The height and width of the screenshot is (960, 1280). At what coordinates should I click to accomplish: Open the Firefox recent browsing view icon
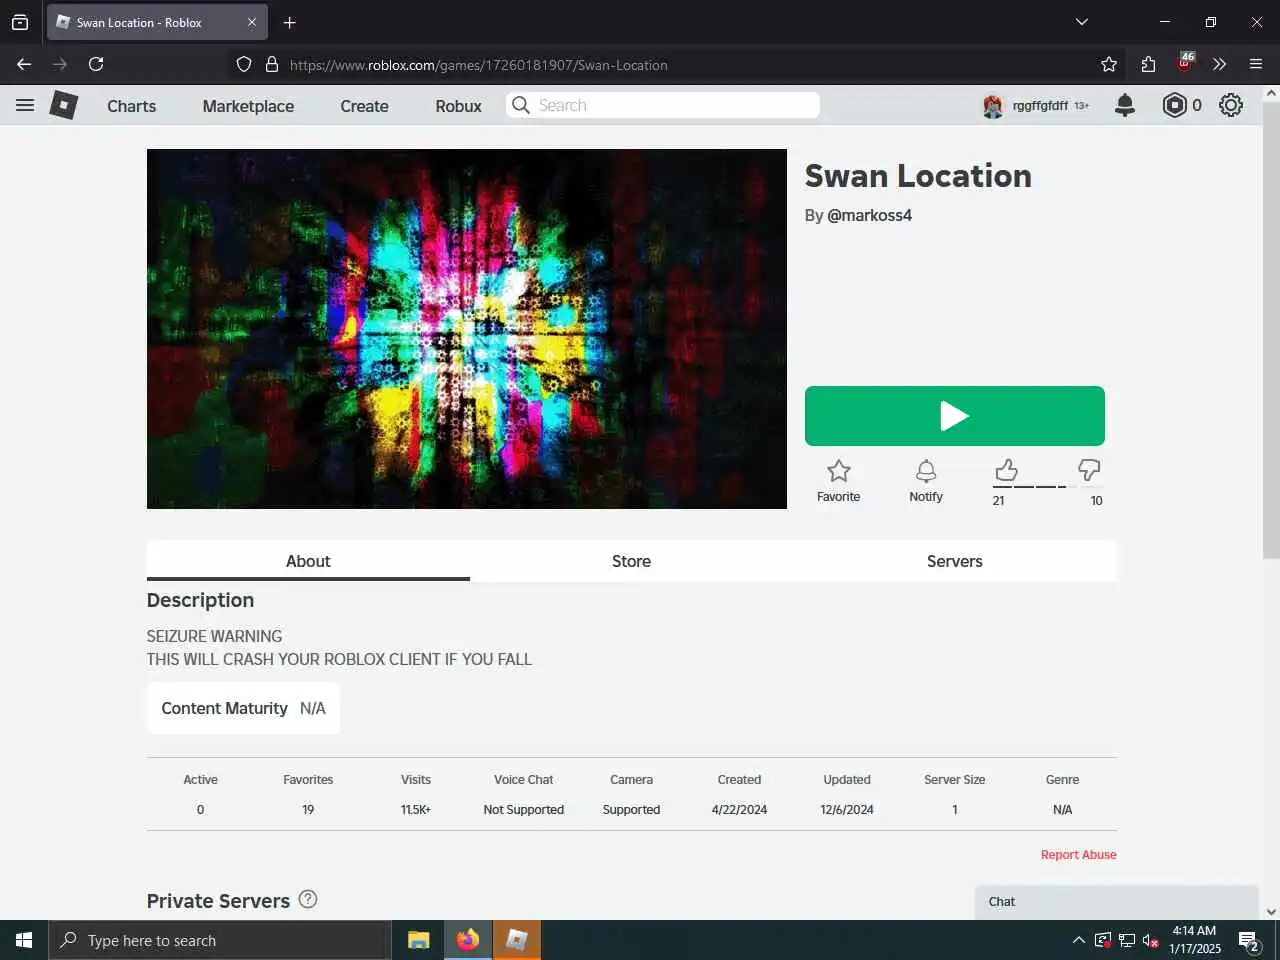(20, 22)
